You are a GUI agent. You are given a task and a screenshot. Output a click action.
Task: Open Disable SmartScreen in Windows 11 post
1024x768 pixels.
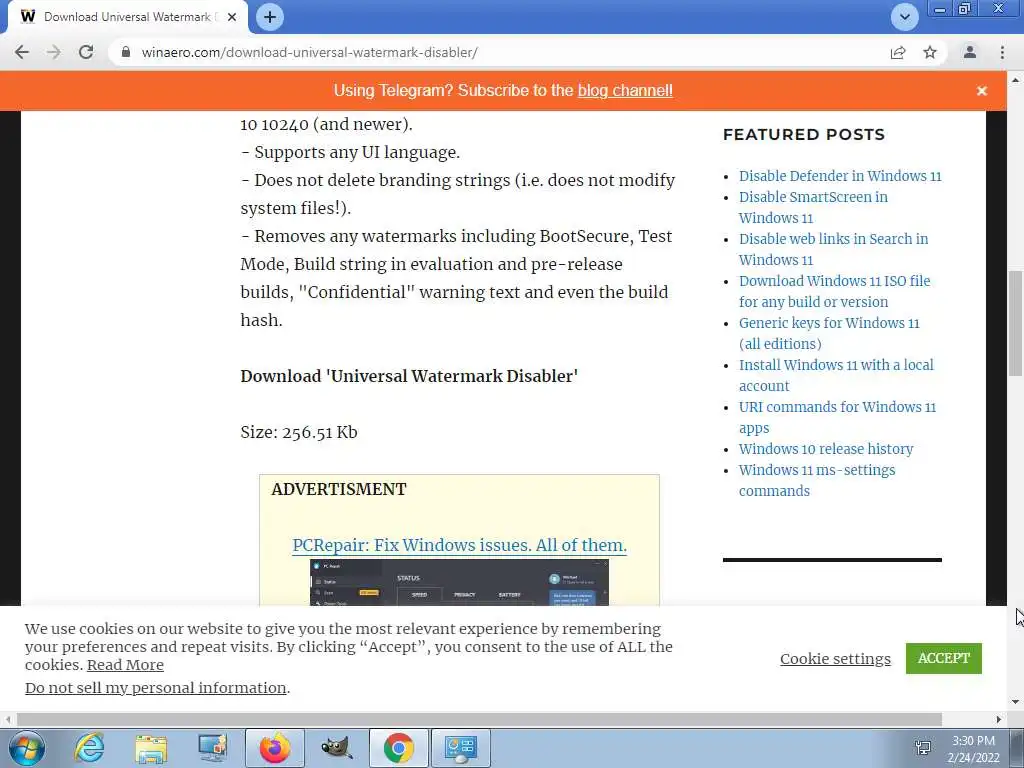pyautogui.click(x=813, y=208)
